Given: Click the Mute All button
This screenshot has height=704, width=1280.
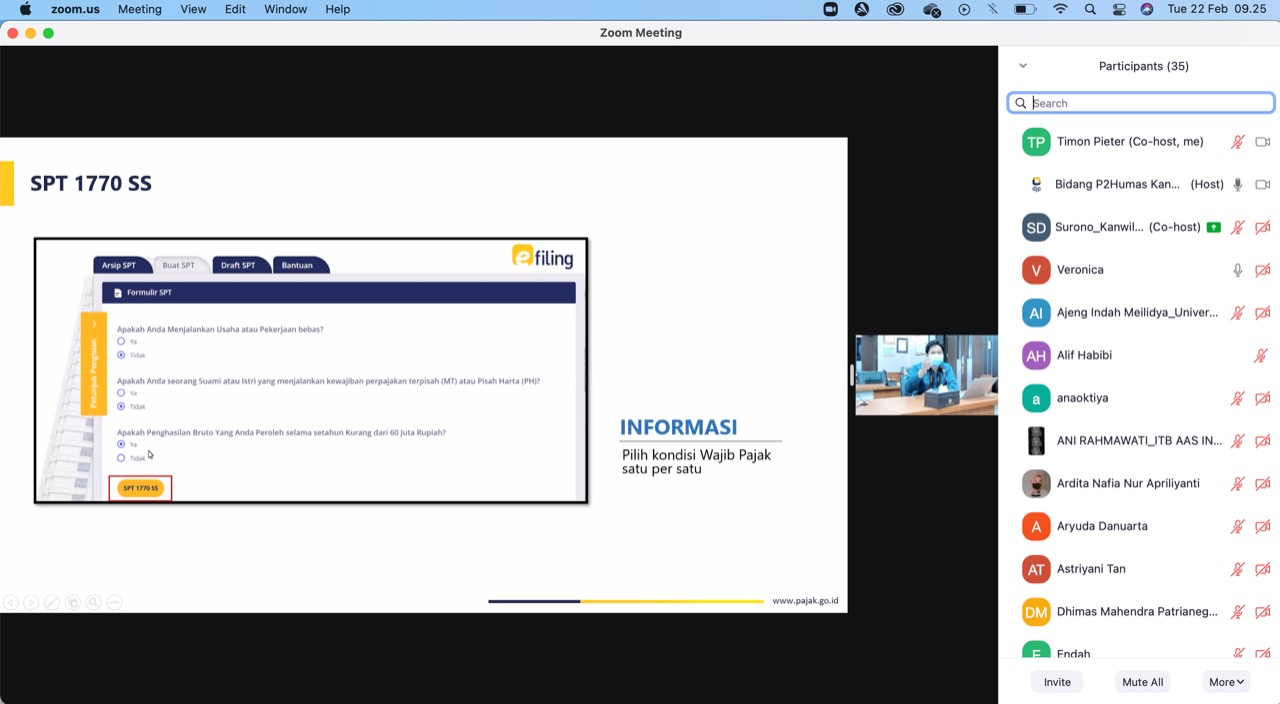Looking at the screenshot, I should pos(1142,682).
